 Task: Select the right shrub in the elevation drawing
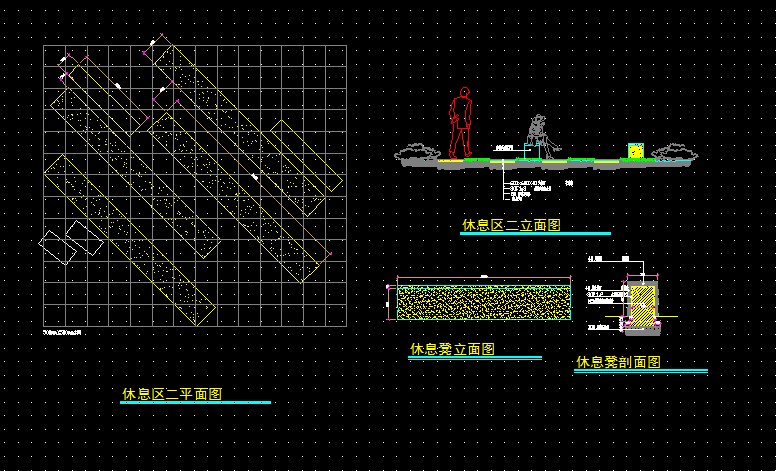pyautogui.click(x=674, y=153)
